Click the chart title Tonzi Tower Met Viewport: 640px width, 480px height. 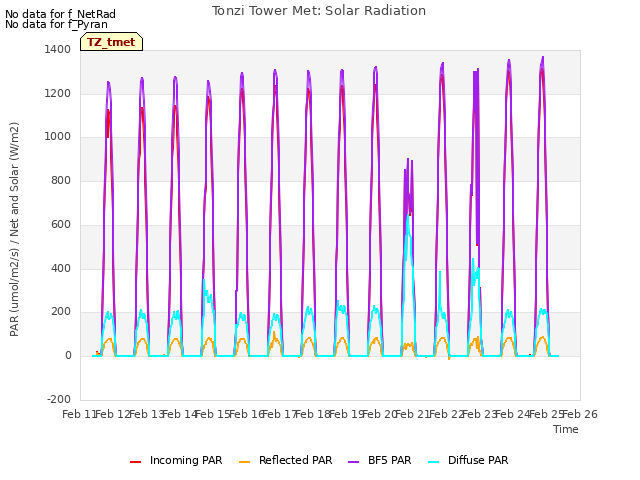(319, 11)
